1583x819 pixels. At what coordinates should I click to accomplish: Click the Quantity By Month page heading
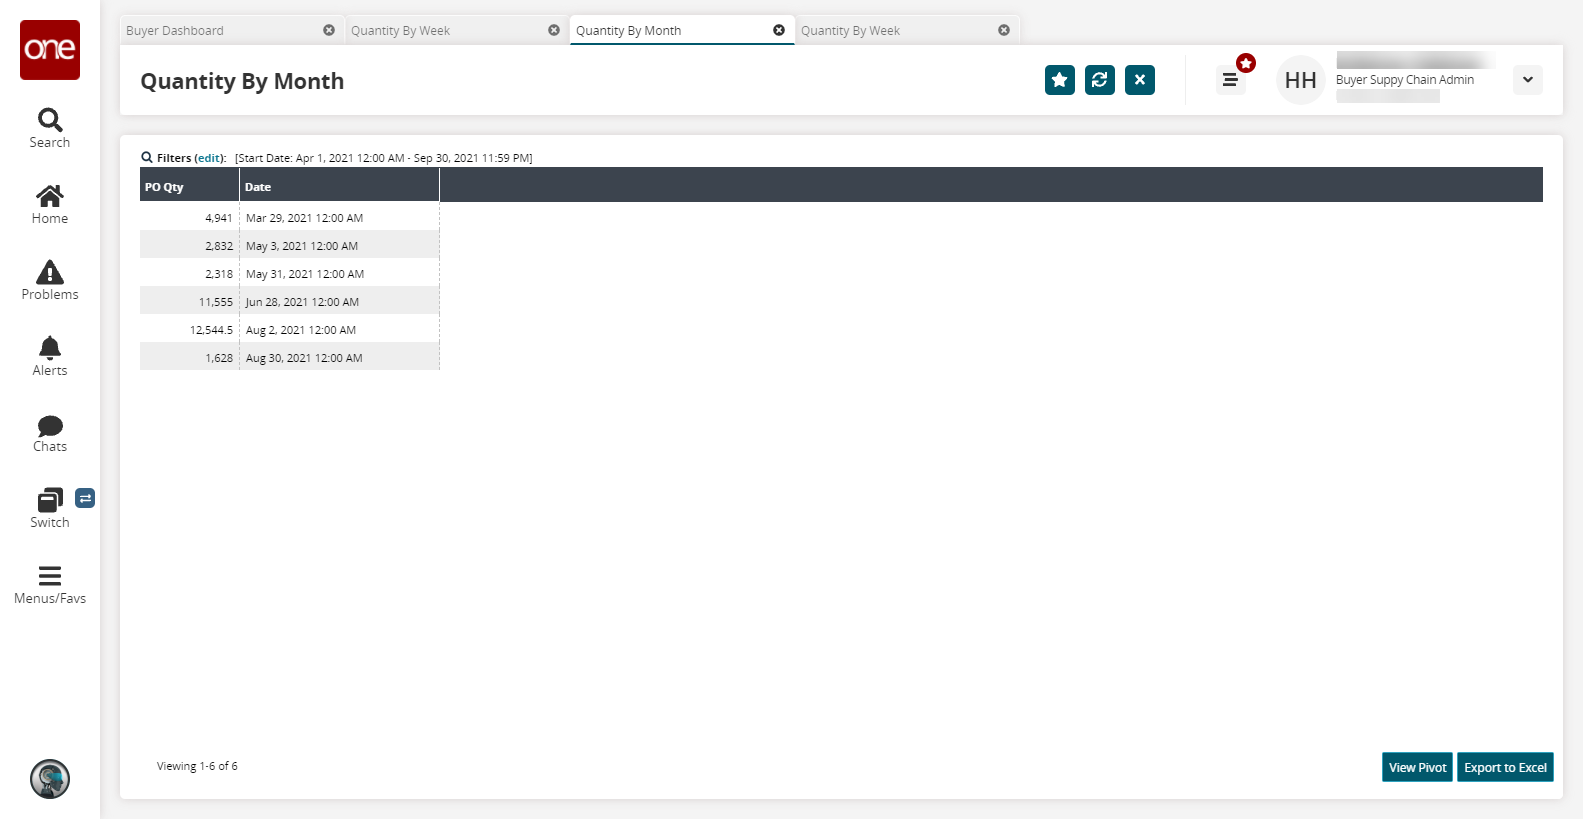point(242,81)
